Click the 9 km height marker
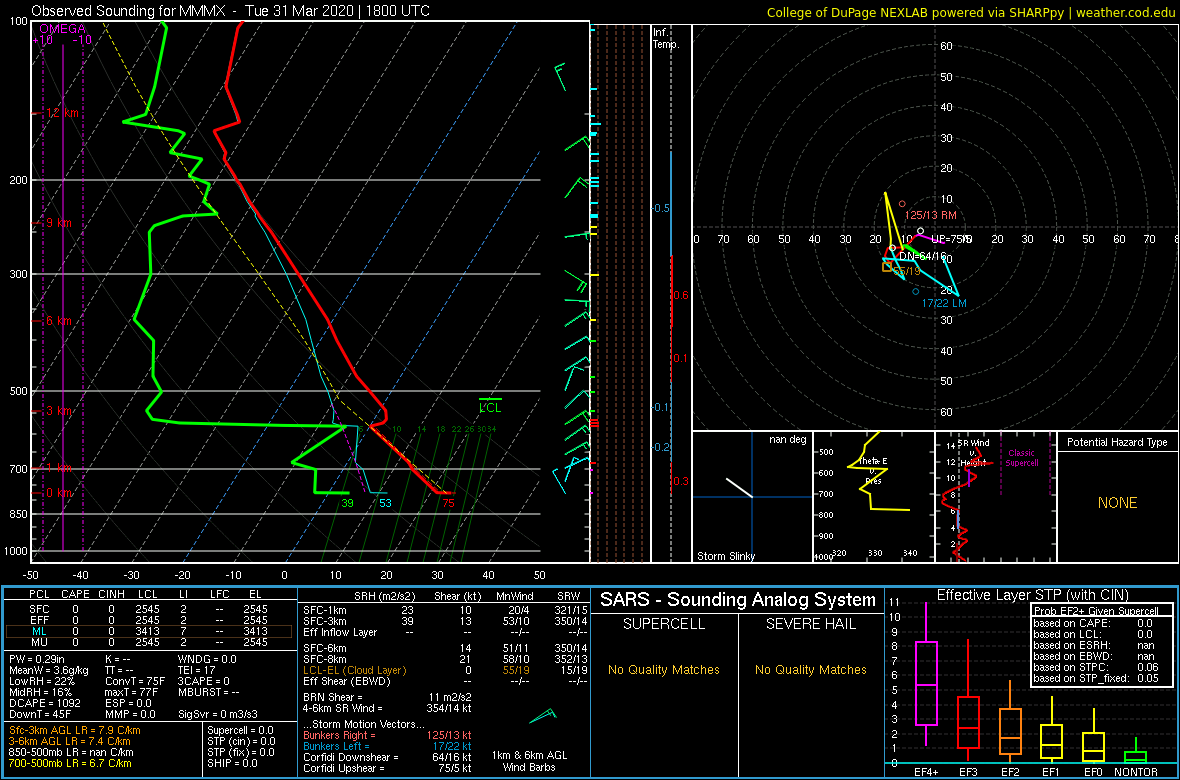 (58, 223)
